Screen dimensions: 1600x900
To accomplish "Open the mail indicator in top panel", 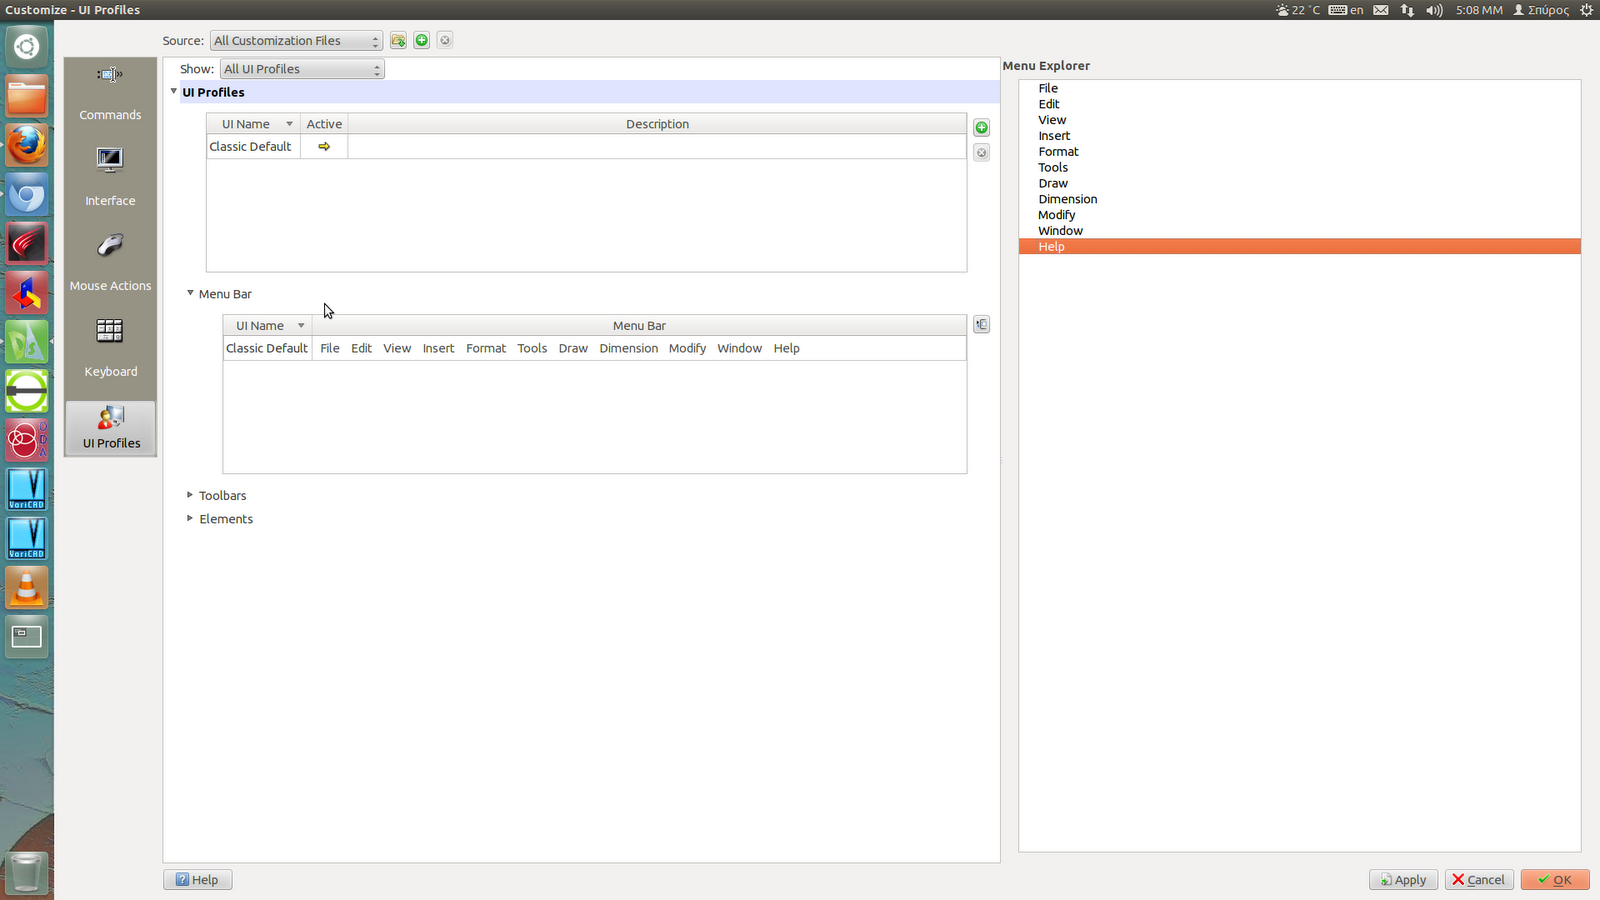I will (1381, 10).
